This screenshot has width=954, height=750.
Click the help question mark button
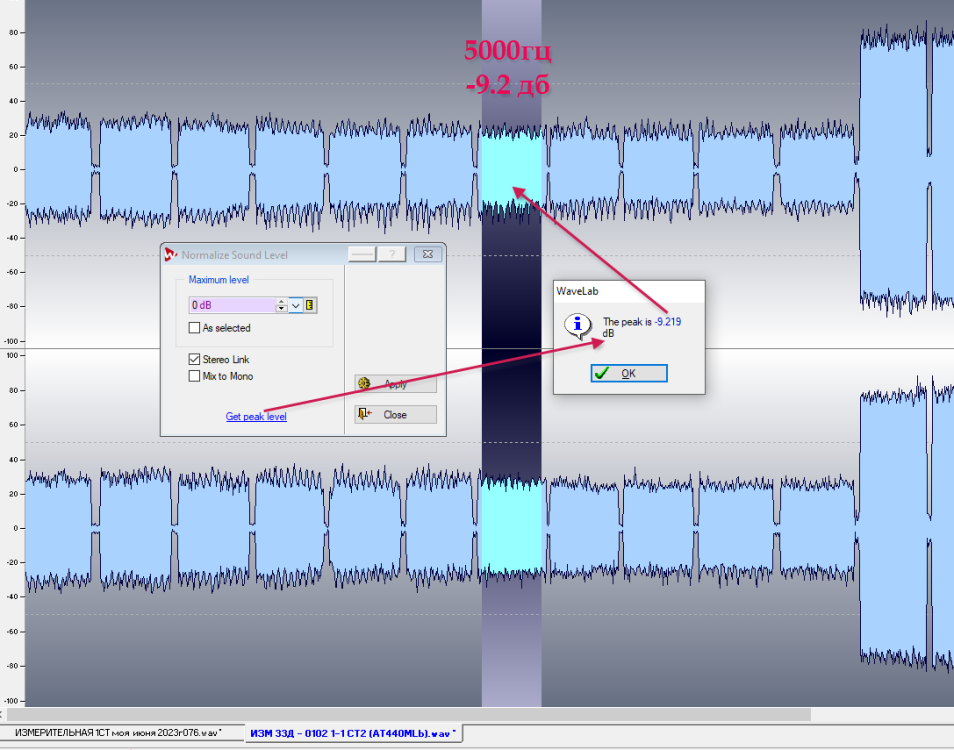coord(391,255)
